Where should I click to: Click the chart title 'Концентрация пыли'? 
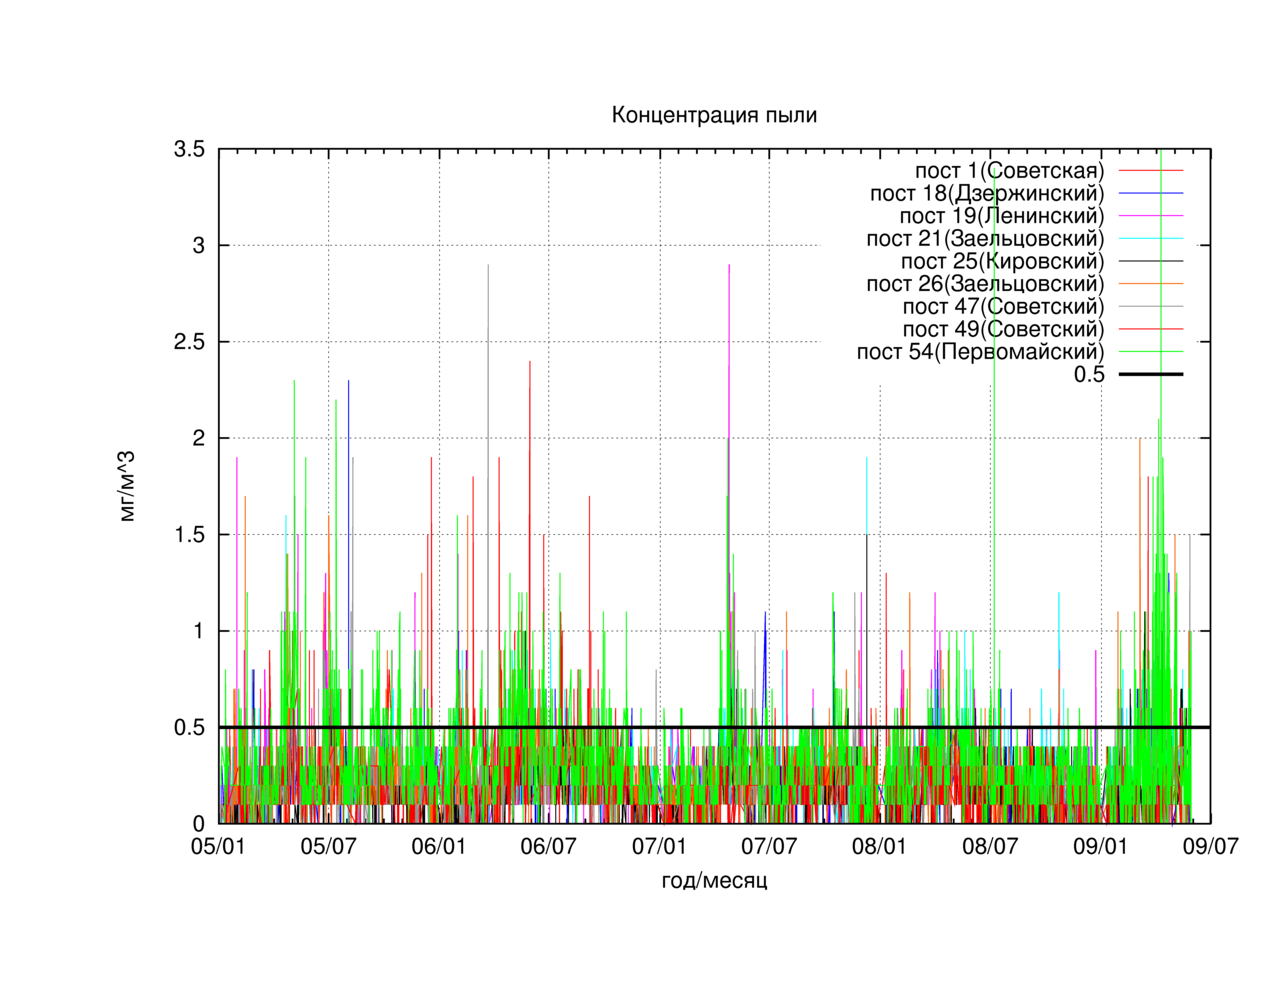tap(714, 116)
